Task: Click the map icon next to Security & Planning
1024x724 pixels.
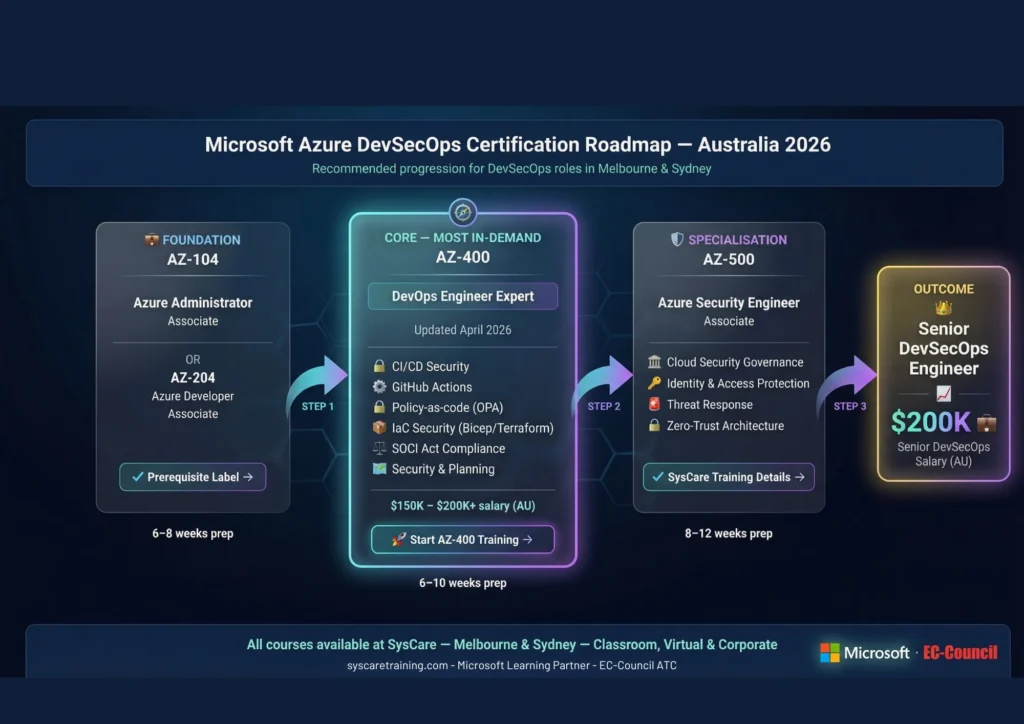Action: tap(379, 468)
